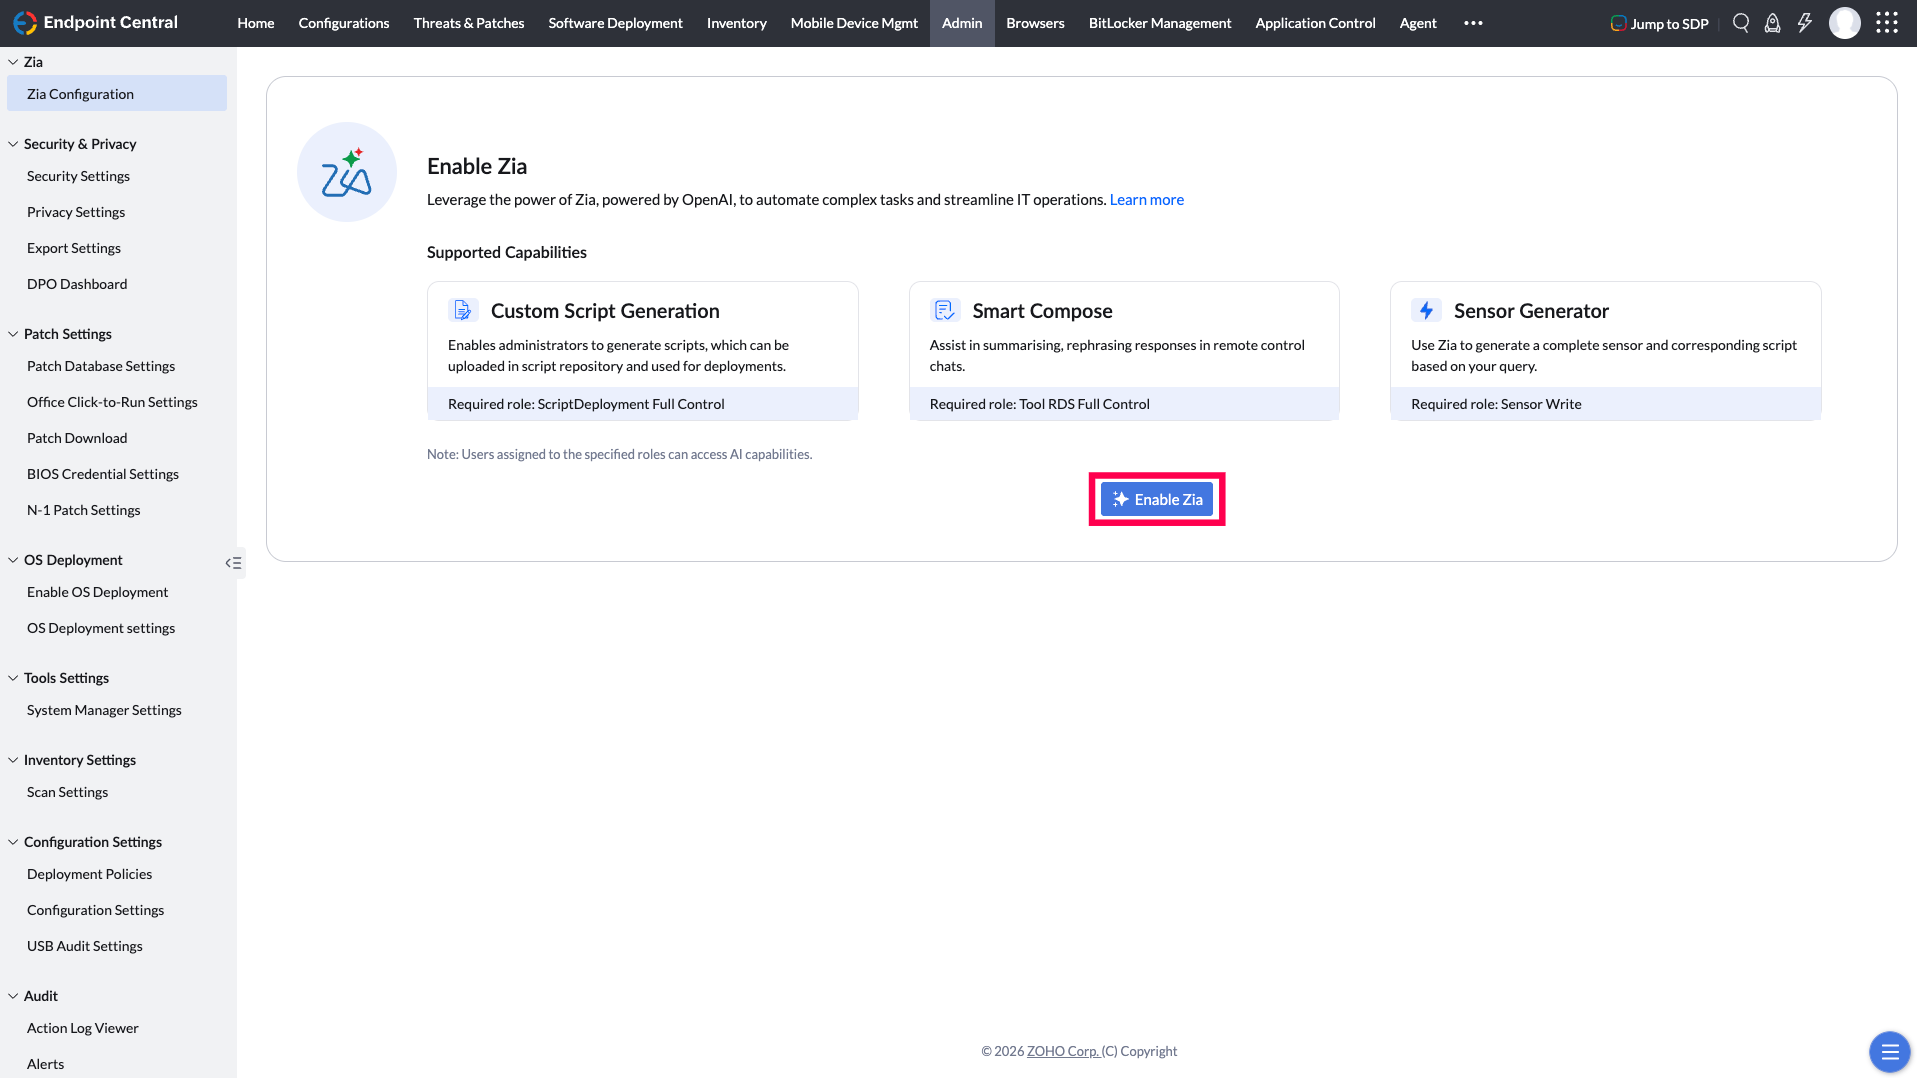Click 'Required role: Sensor Write' text
1917x1078 pixels.
pos(1496,404)
